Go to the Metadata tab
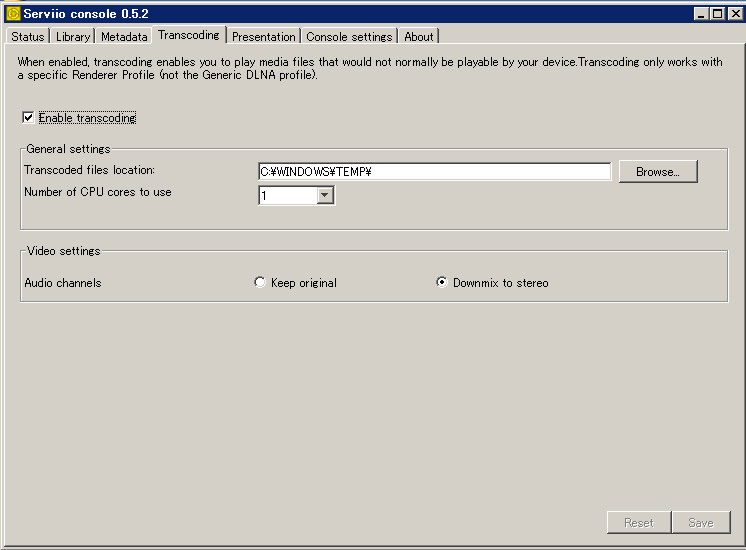Screen dimensions: 746x550 (124, 37)
